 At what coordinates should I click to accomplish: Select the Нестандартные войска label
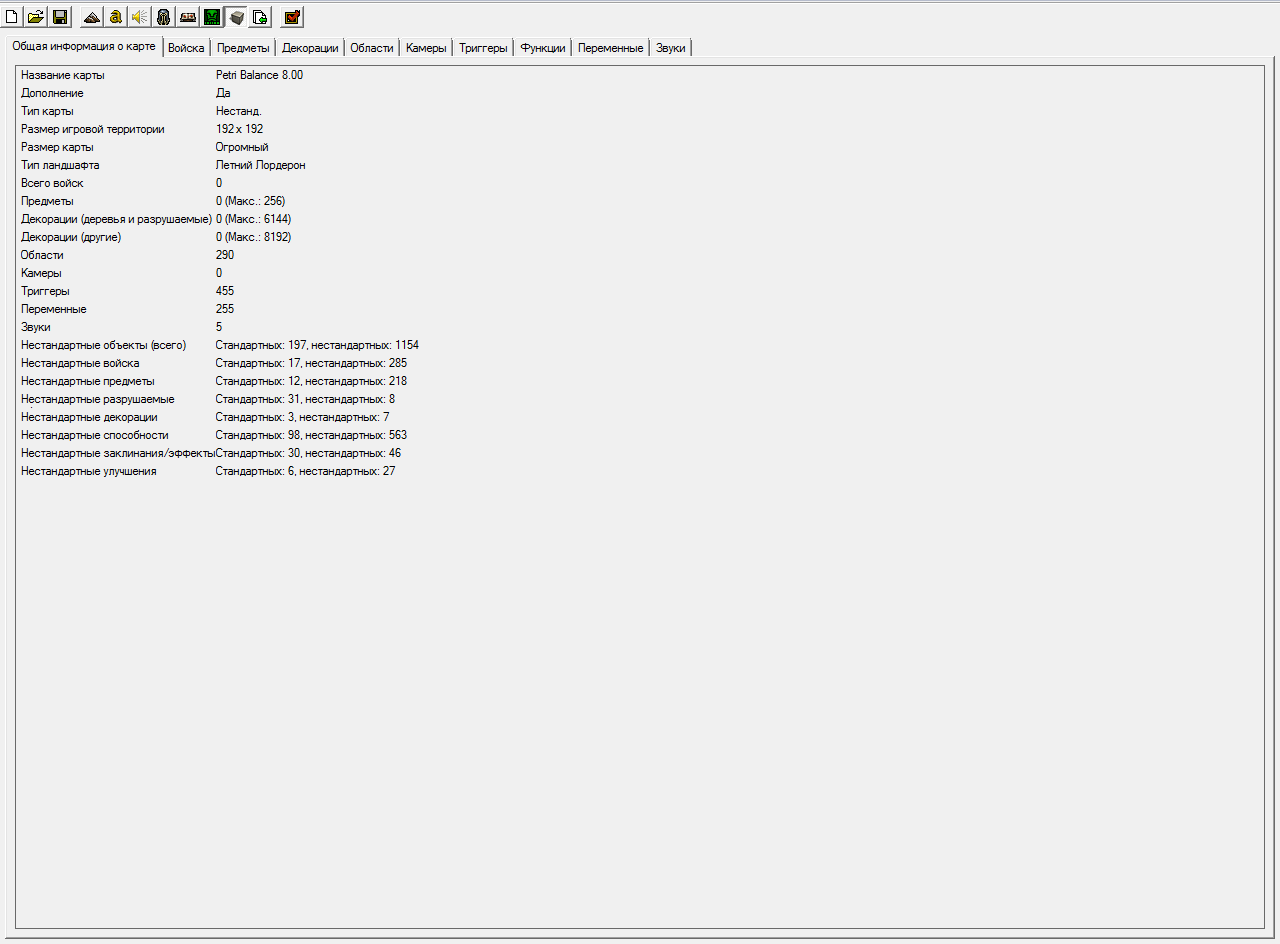pos(80,363)
